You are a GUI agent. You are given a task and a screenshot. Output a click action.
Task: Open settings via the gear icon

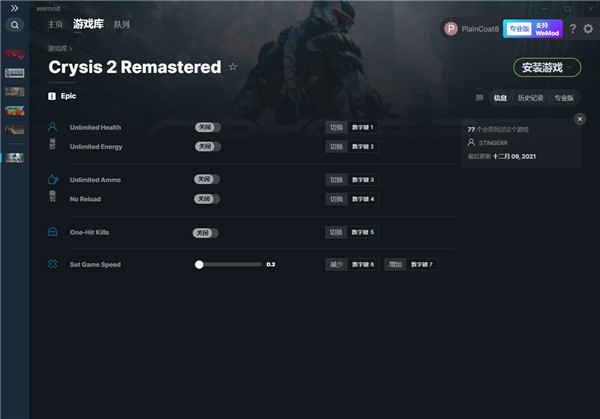[x=588, y=28]
